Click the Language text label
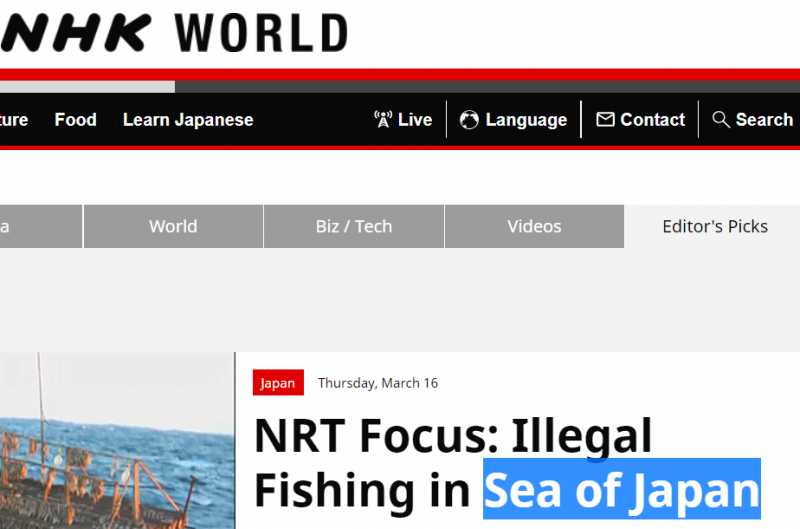The image size is (800, 529). pyautogui.click(x=526, y=120)
